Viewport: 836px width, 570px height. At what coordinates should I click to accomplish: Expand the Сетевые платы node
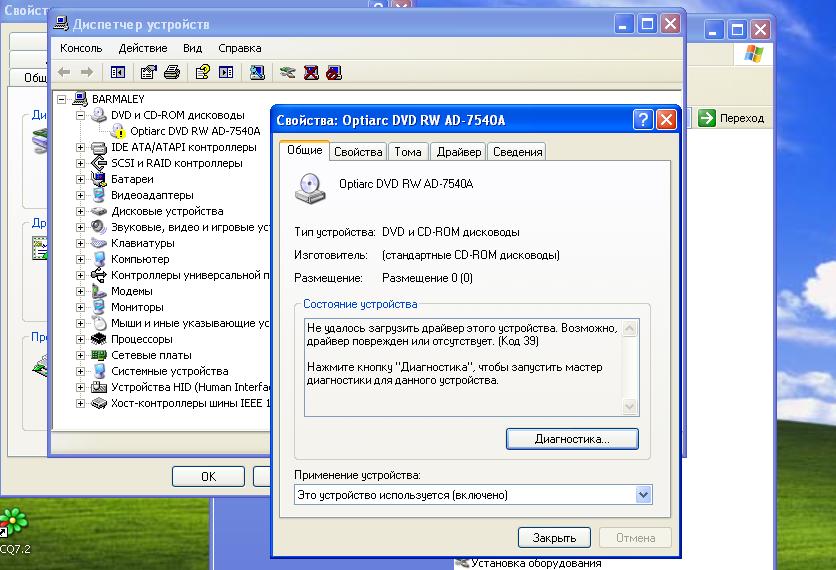(80, 355)
